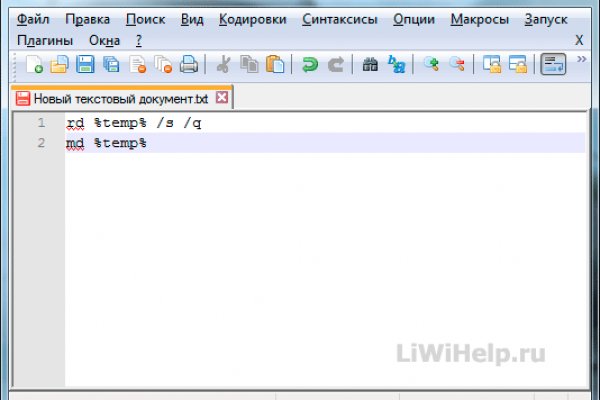This screenshot has width=600, height=400.
Task: Open the Синтаксисы menu
Action: [339, 19]
